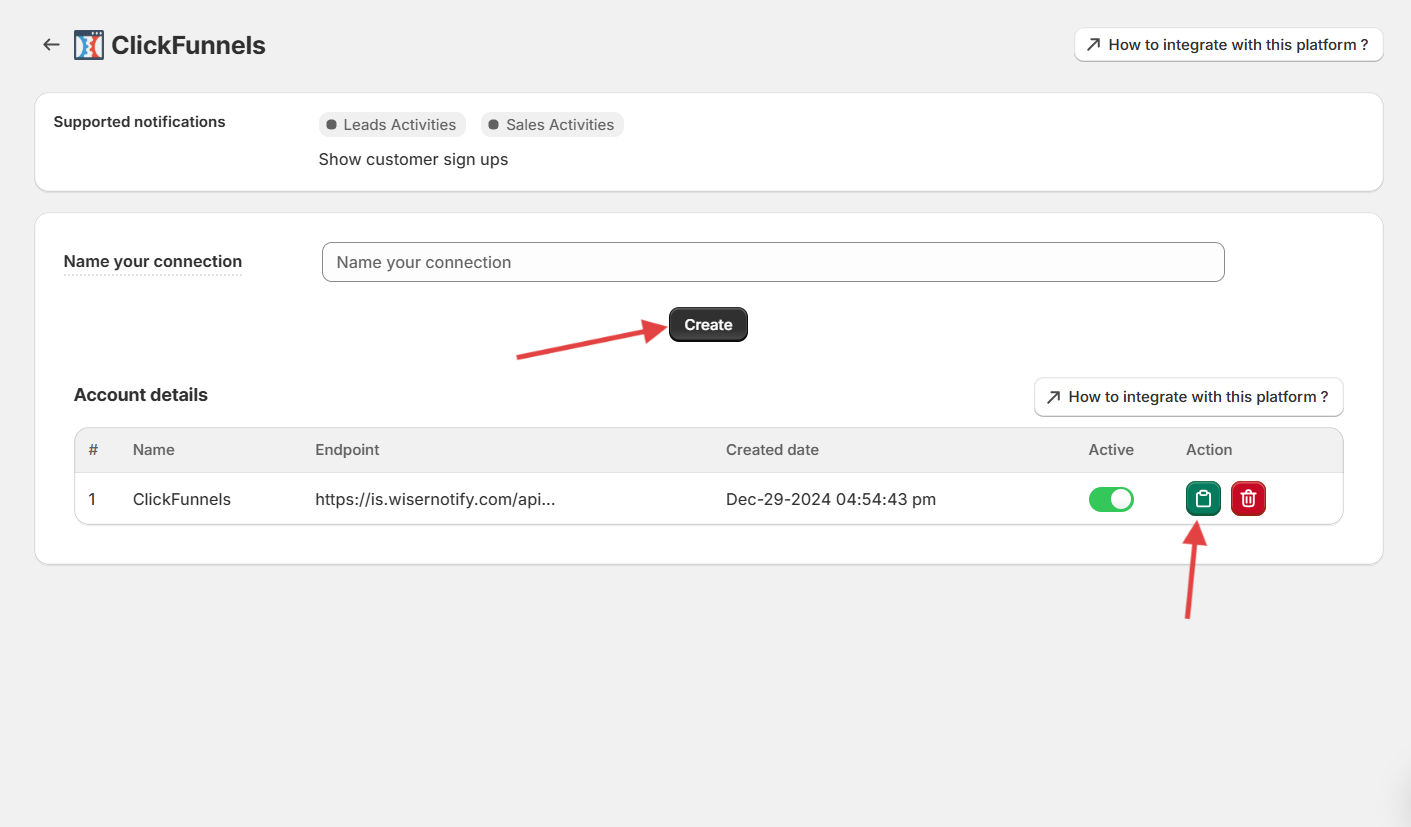
Task: Delete the ClickFunnels connection with trash icon
Action: pyautogui.click(x=1248, y=498)
